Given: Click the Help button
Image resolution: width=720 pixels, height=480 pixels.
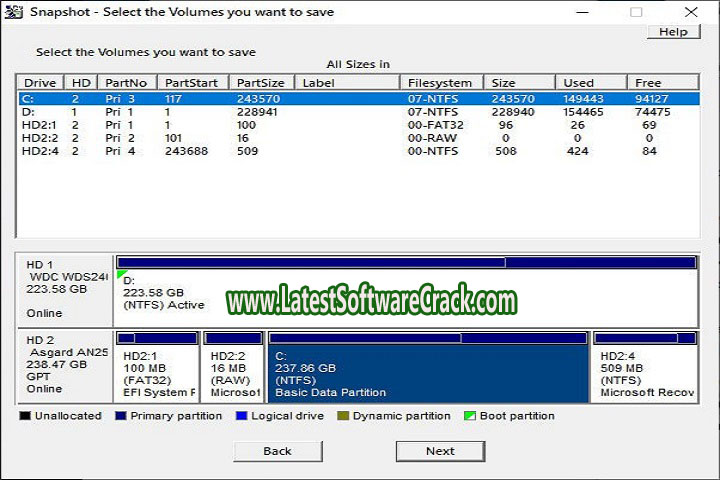Looking at the screenshot, I should (673, 32).
